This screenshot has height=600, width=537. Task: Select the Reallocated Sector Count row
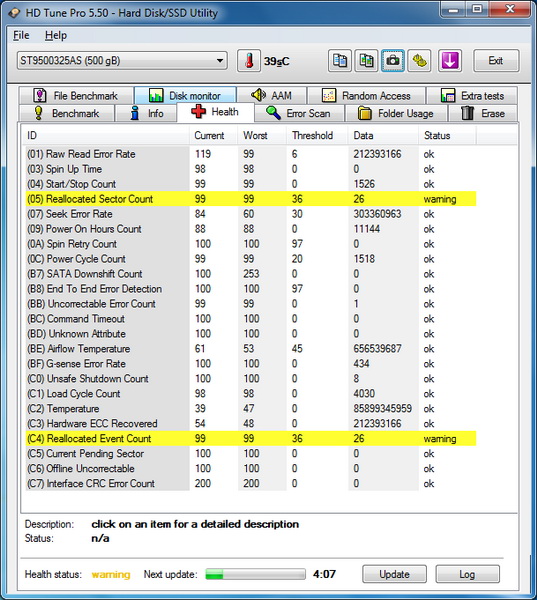251,199
